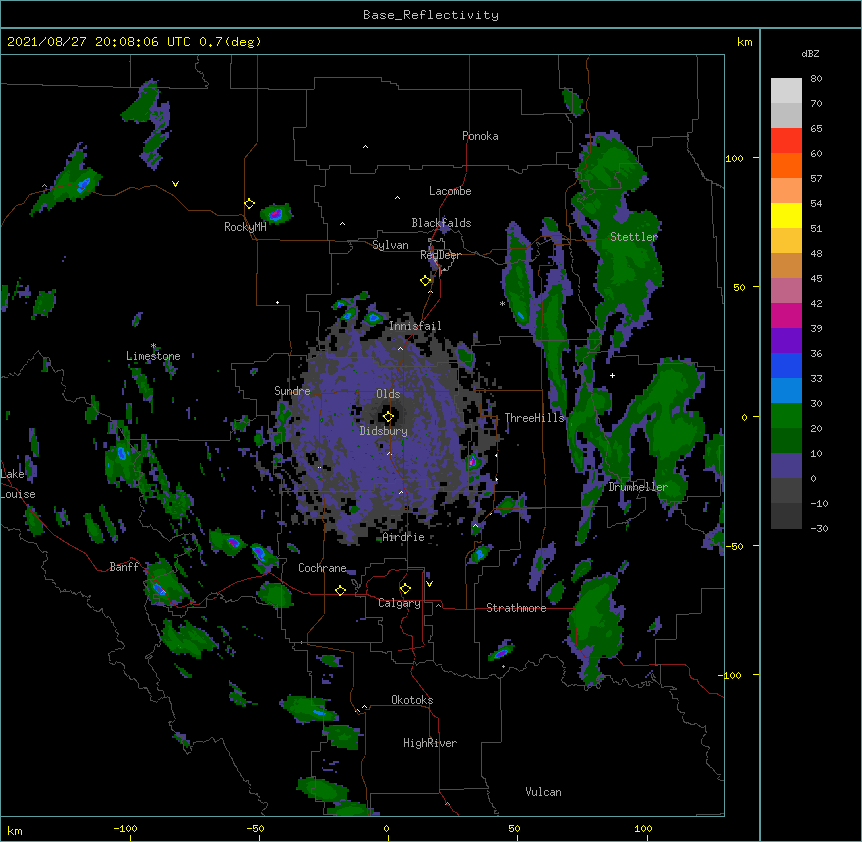The width and height of the screenshot is (862, 842).
Task: Select the Drumheller label
Action: 638,487
